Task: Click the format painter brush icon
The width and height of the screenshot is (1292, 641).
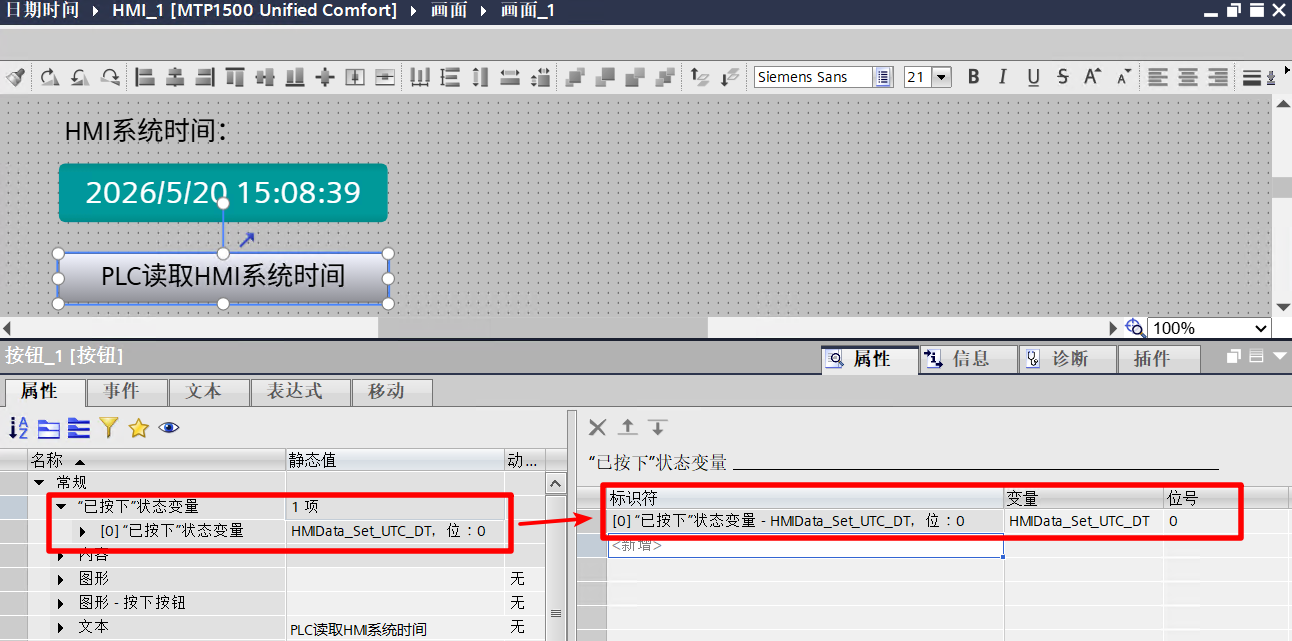Action: click(x=15, y=77)
